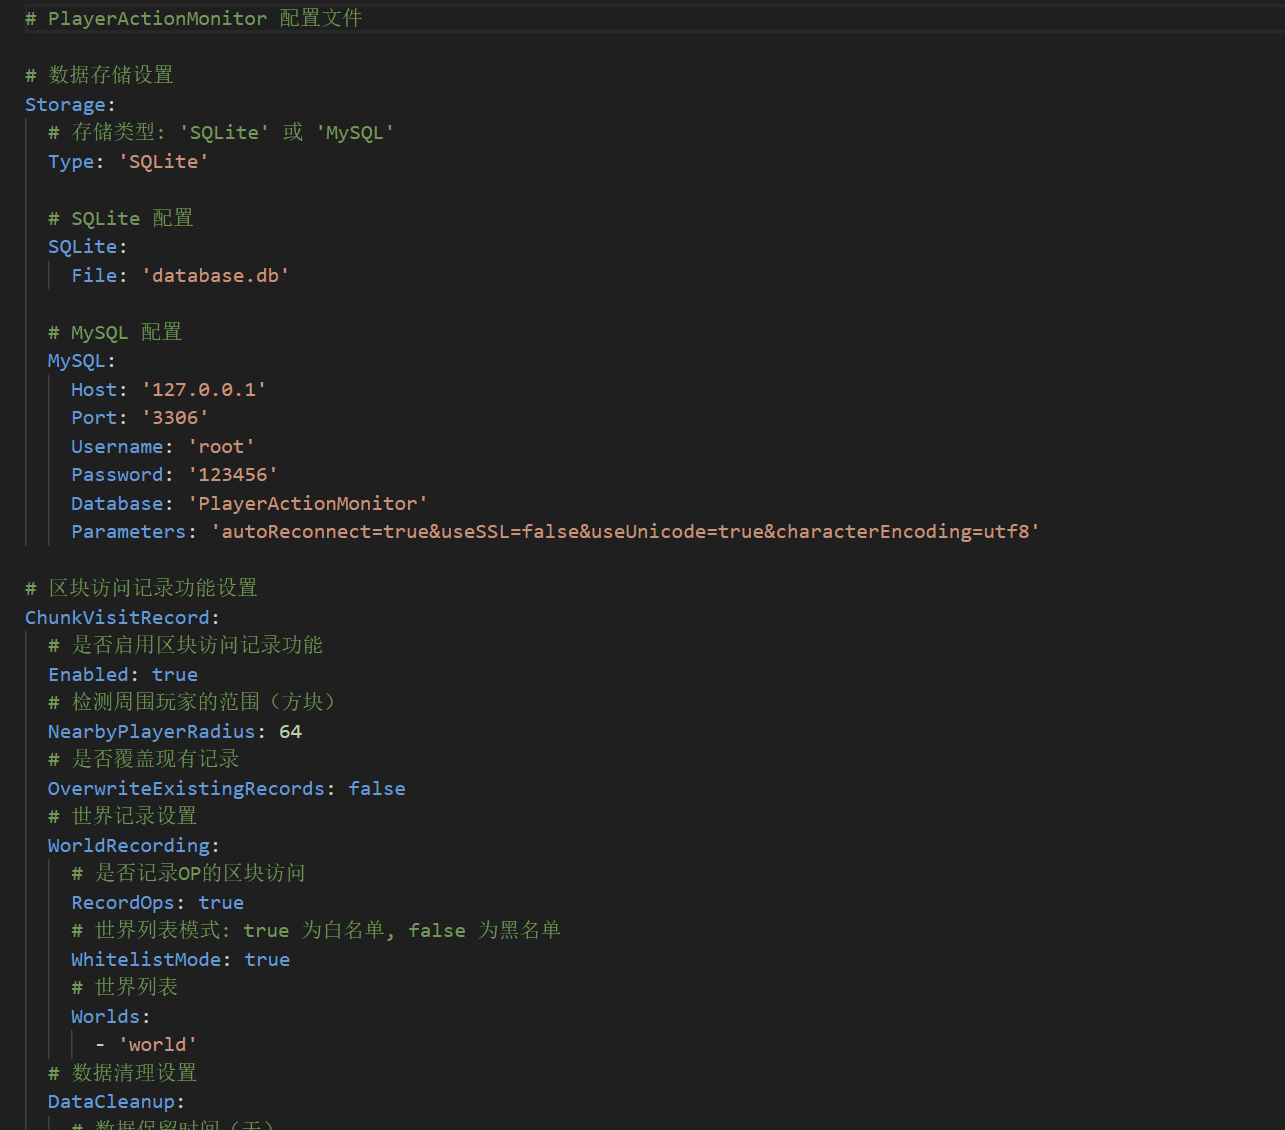This screenshot has height=1130, width=1285.
Task: Click the 'SQLite:' section key
Action: pyautogui.click(x=87, y=246)
